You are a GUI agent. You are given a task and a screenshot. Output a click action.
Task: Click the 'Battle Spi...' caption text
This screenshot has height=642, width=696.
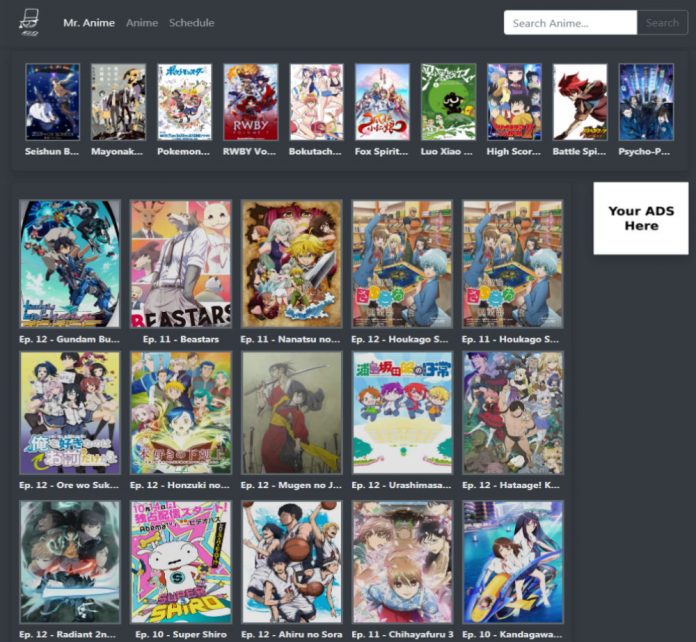[x=579, y=151]
